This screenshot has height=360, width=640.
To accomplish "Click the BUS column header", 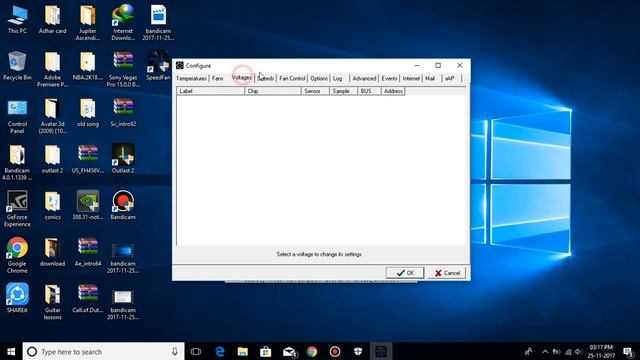I will 369,91.
